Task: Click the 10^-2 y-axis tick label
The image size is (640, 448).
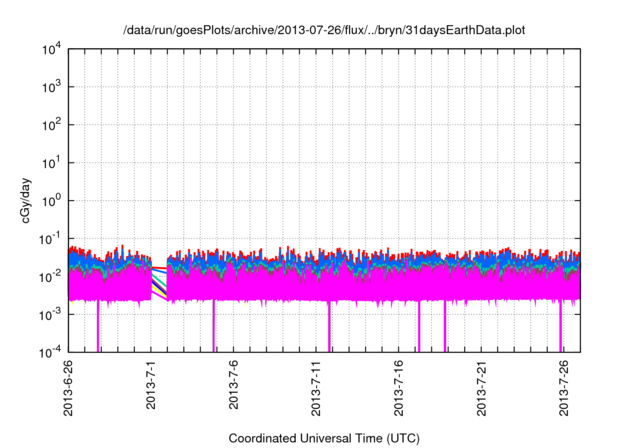Action: pyautogui.click(x=50, y=277)
